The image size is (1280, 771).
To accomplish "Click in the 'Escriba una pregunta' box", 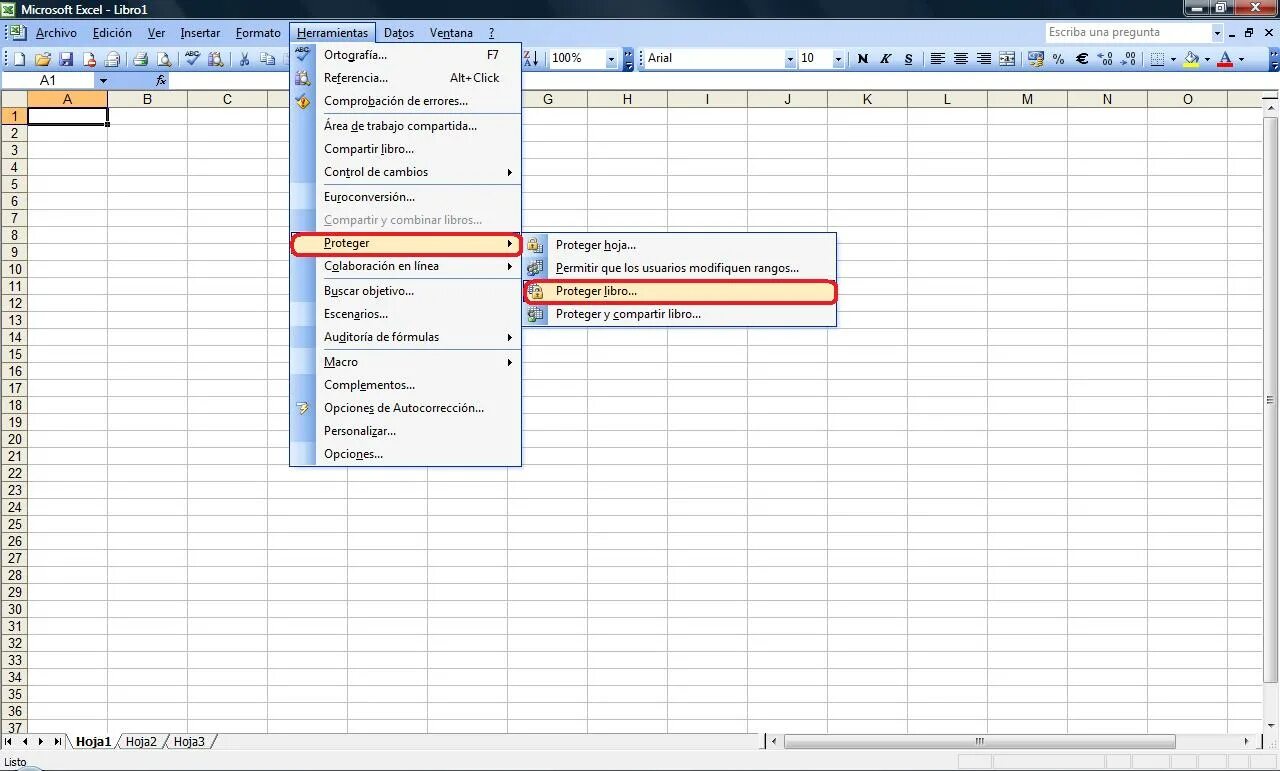I will [x=1127, y=33].
